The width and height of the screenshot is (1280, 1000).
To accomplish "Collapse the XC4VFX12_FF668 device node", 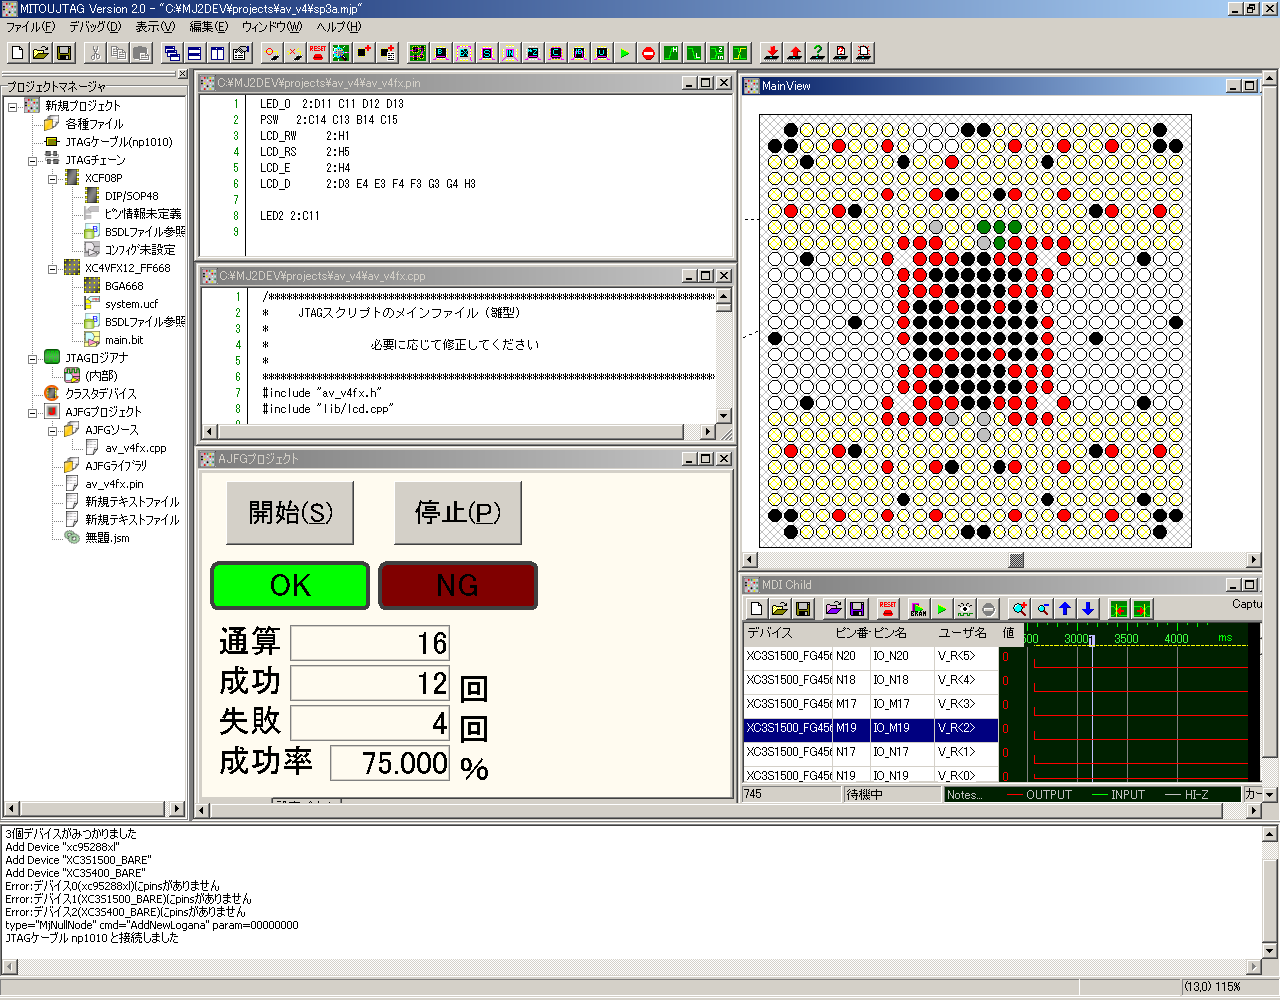I will 53,268.
